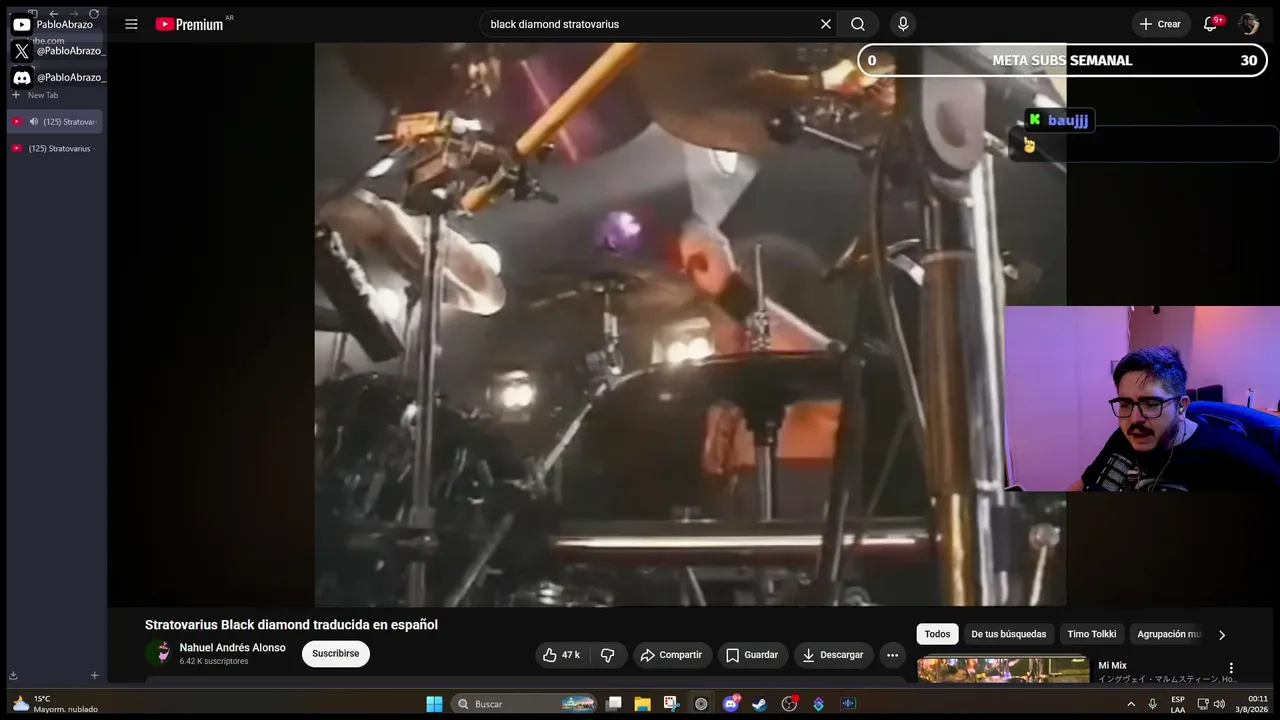This screenshot has width=1280, height=720.
Task: Open the taskbar network tray icon
Action: click(x=1202, y=704)
